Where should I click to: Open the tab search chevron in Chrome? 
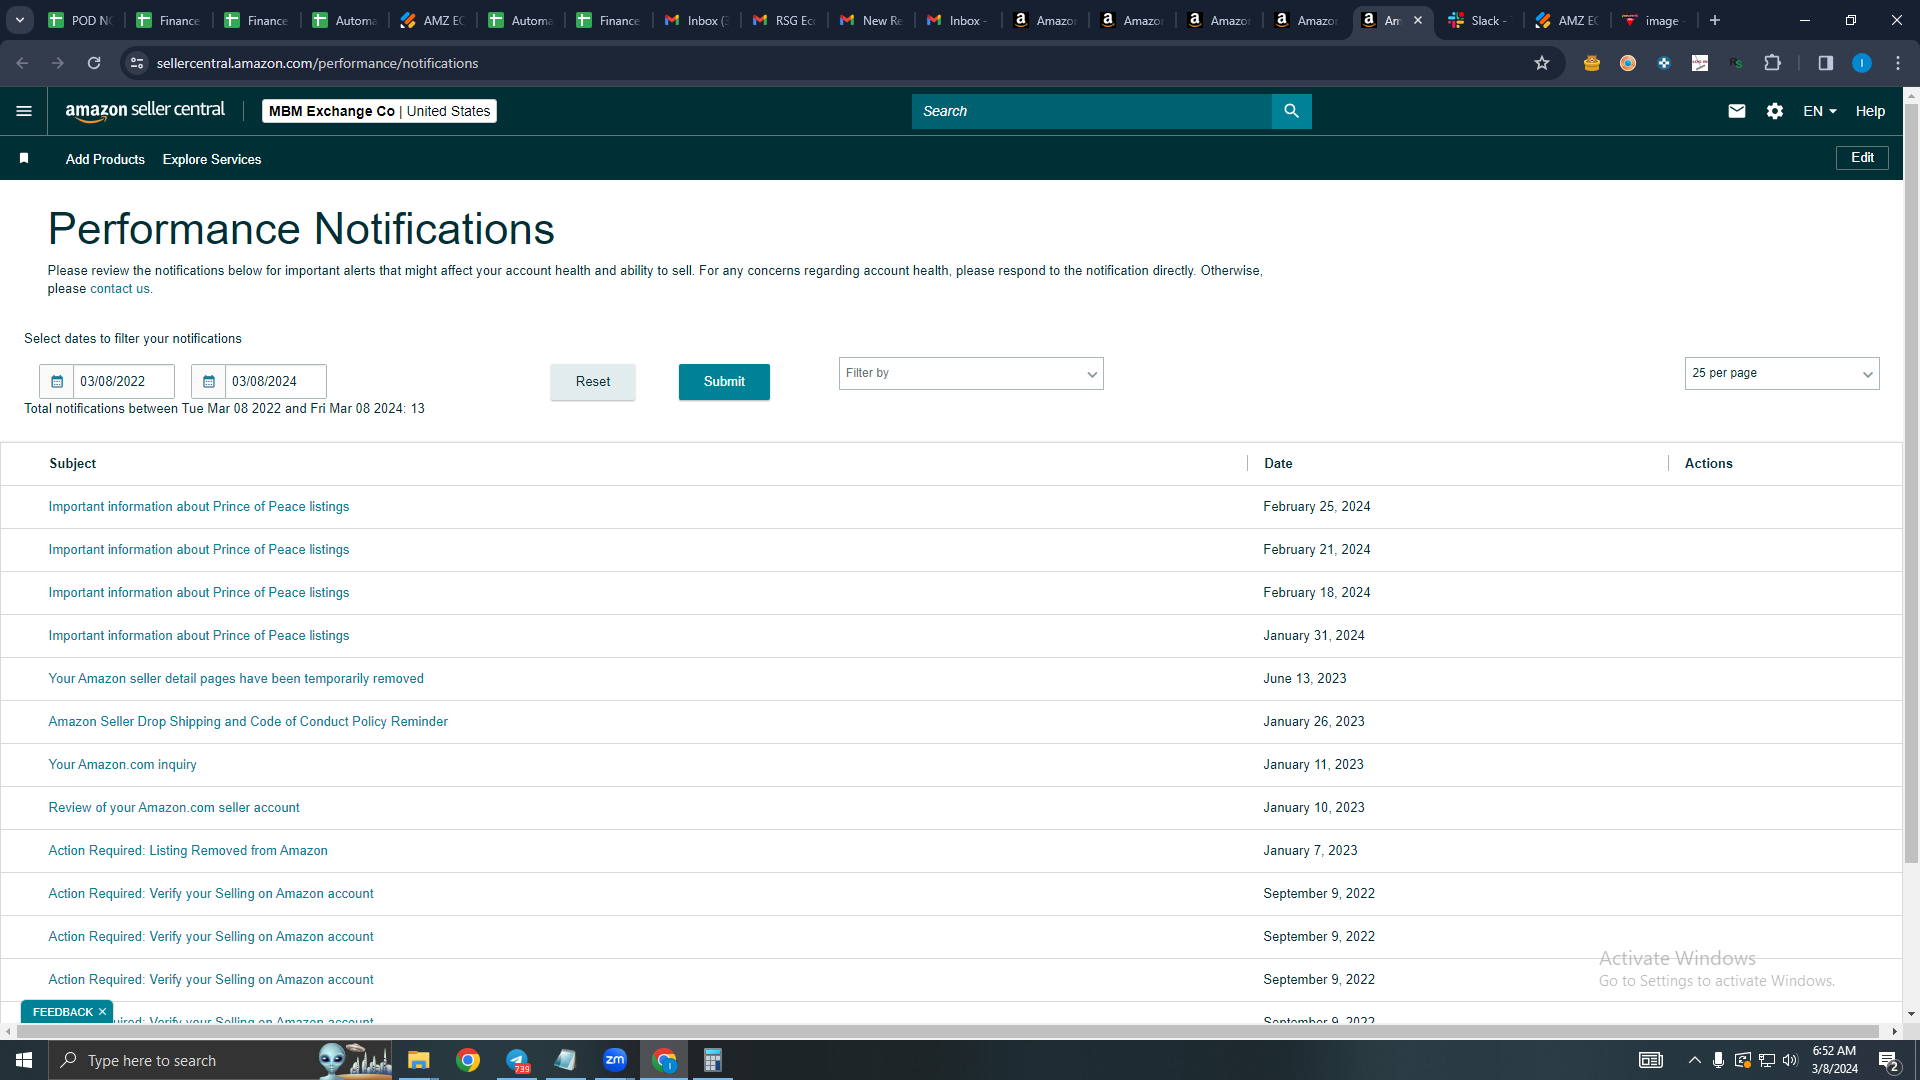(20, 20)
